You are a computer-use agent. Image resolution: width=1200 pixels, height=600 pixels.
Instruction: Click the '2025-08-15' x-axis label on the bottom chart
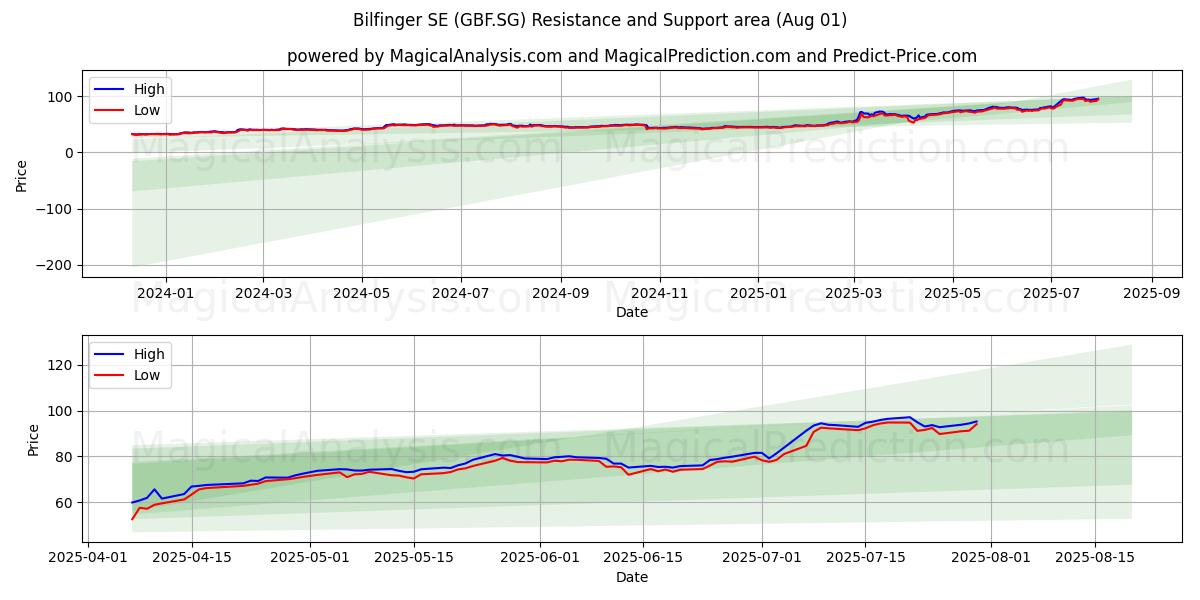1095,558
